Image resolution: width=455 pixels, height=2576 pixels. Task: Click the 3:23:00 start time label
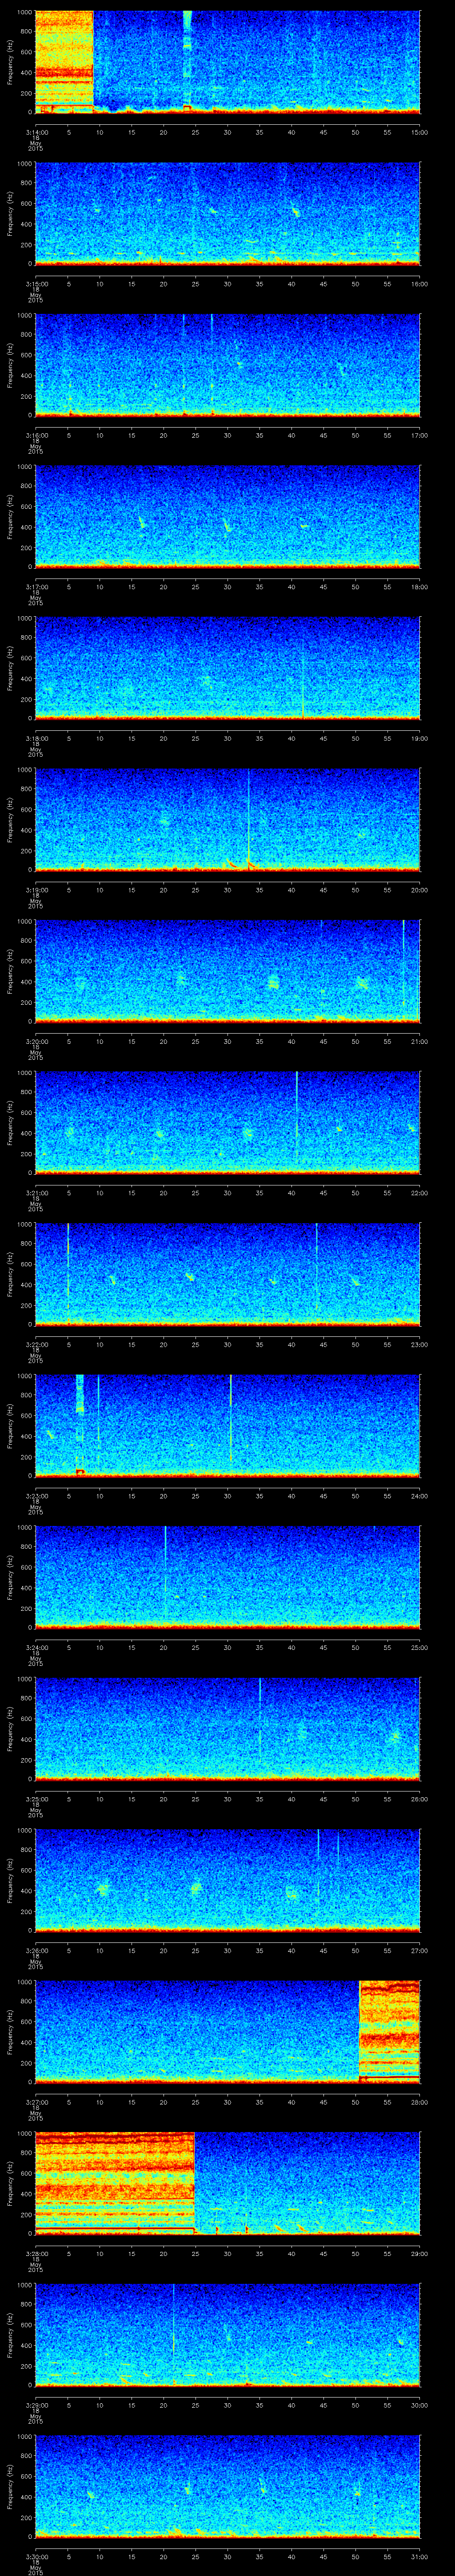click(x=36, y=1496)
